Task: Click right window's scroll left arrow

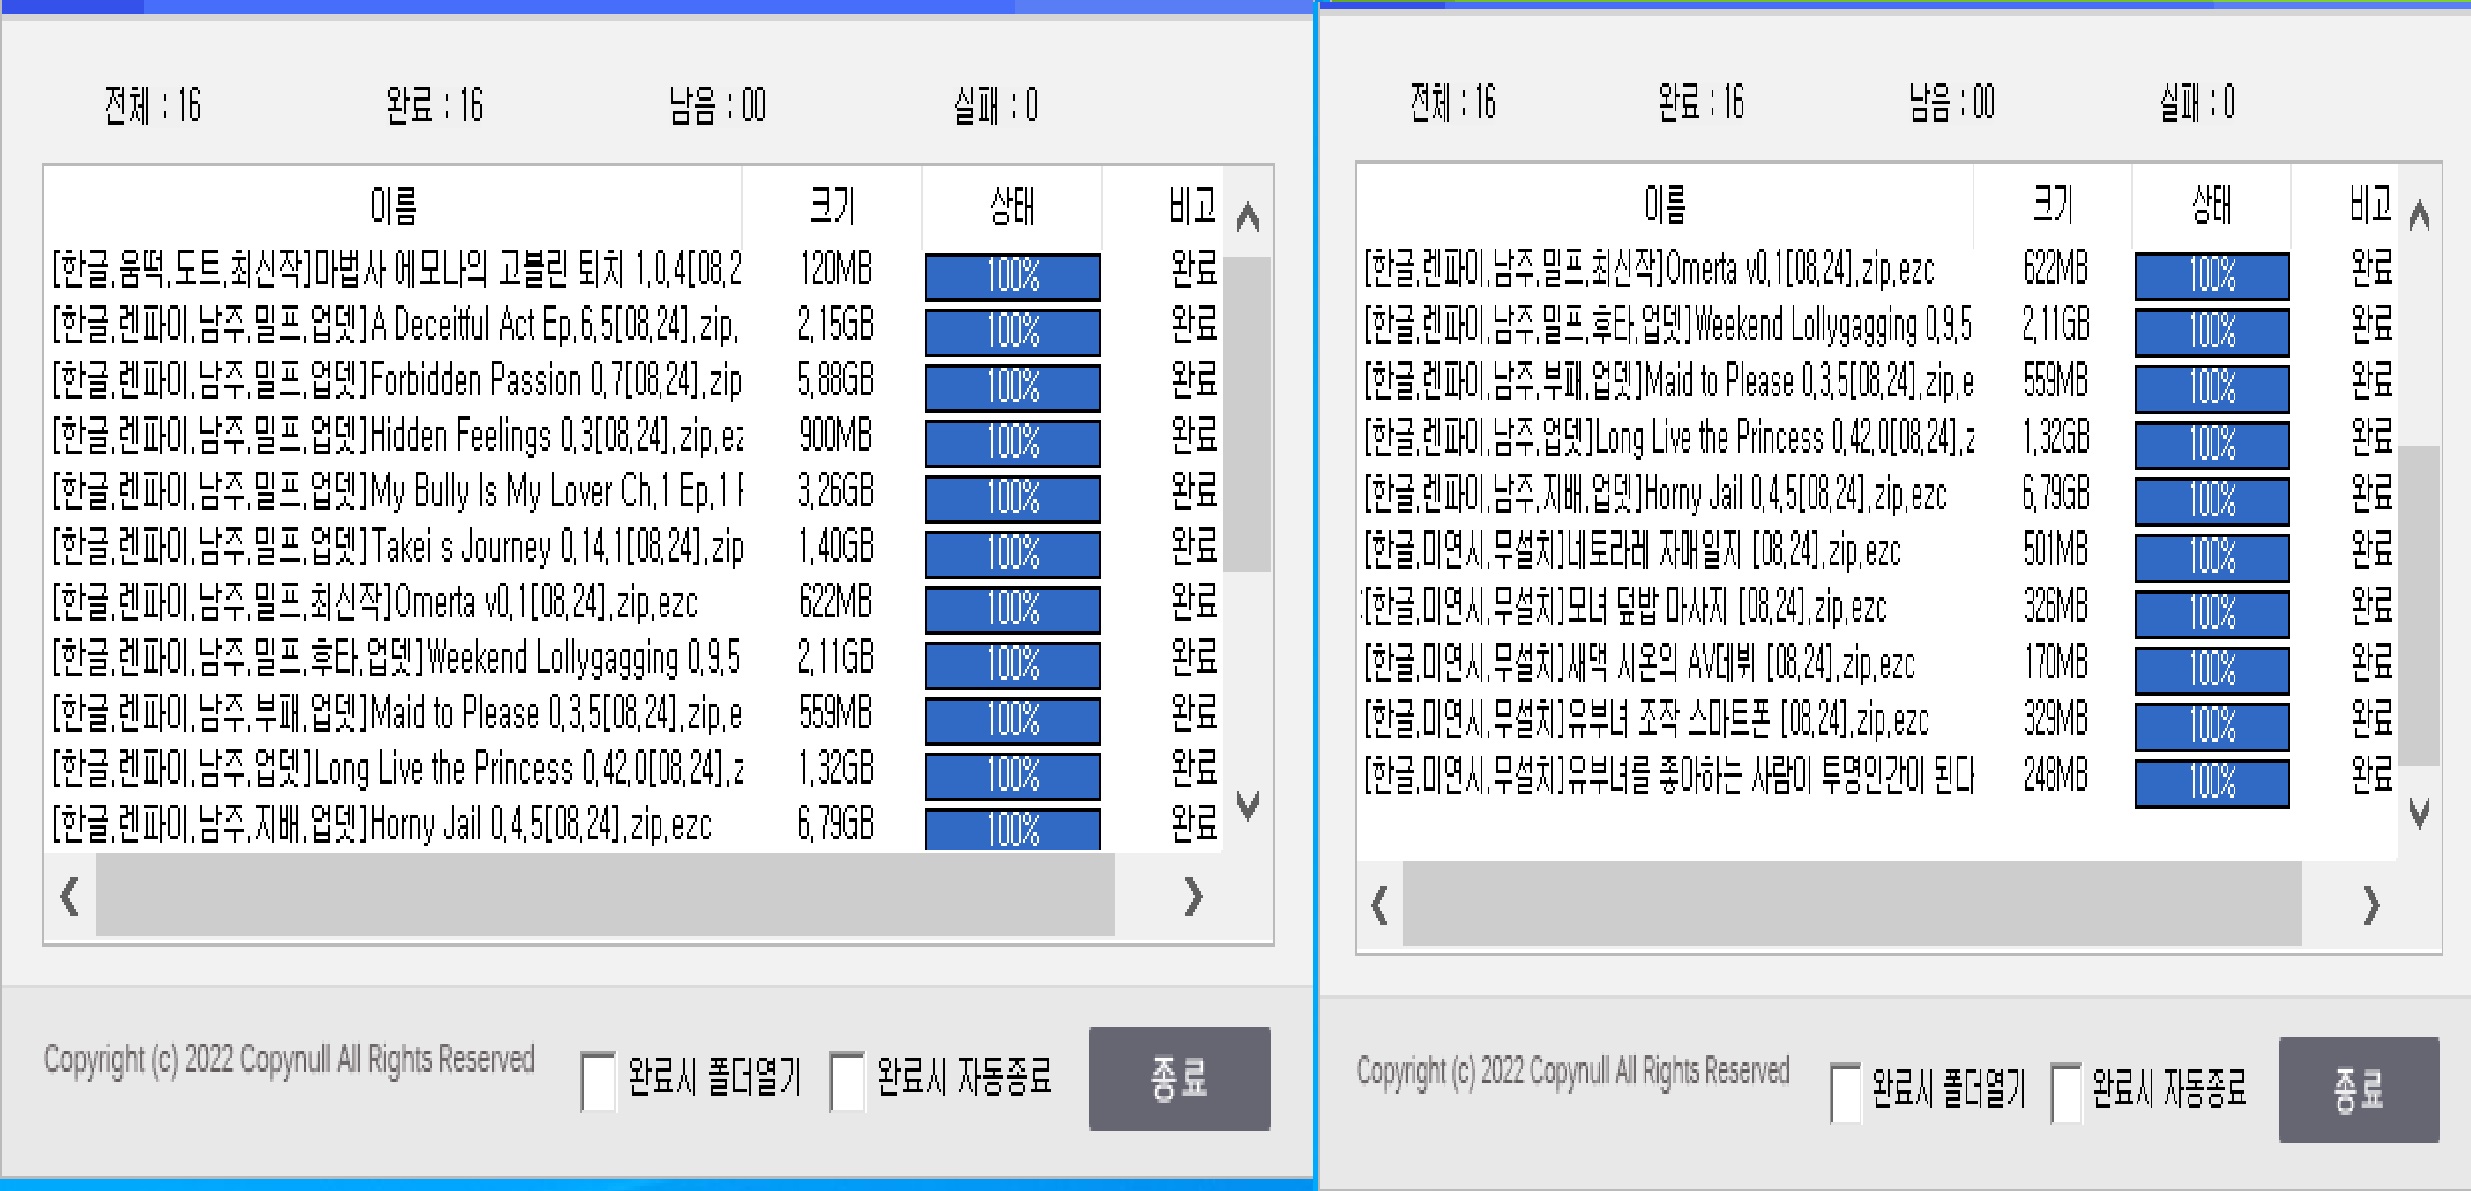Action: tap(1379, 905)
